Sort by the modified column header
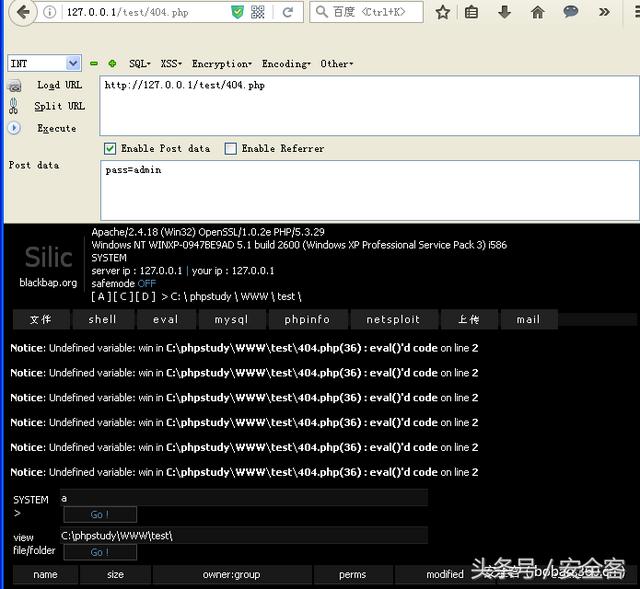This screenshot has height=589, width=640. tap(445, 574)
